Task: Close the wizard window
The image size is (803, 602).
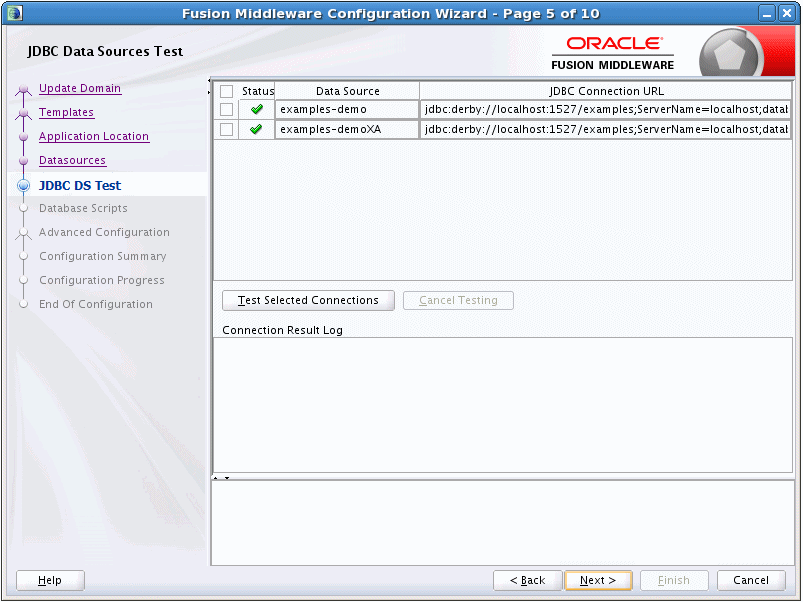Action: (787, 13)
